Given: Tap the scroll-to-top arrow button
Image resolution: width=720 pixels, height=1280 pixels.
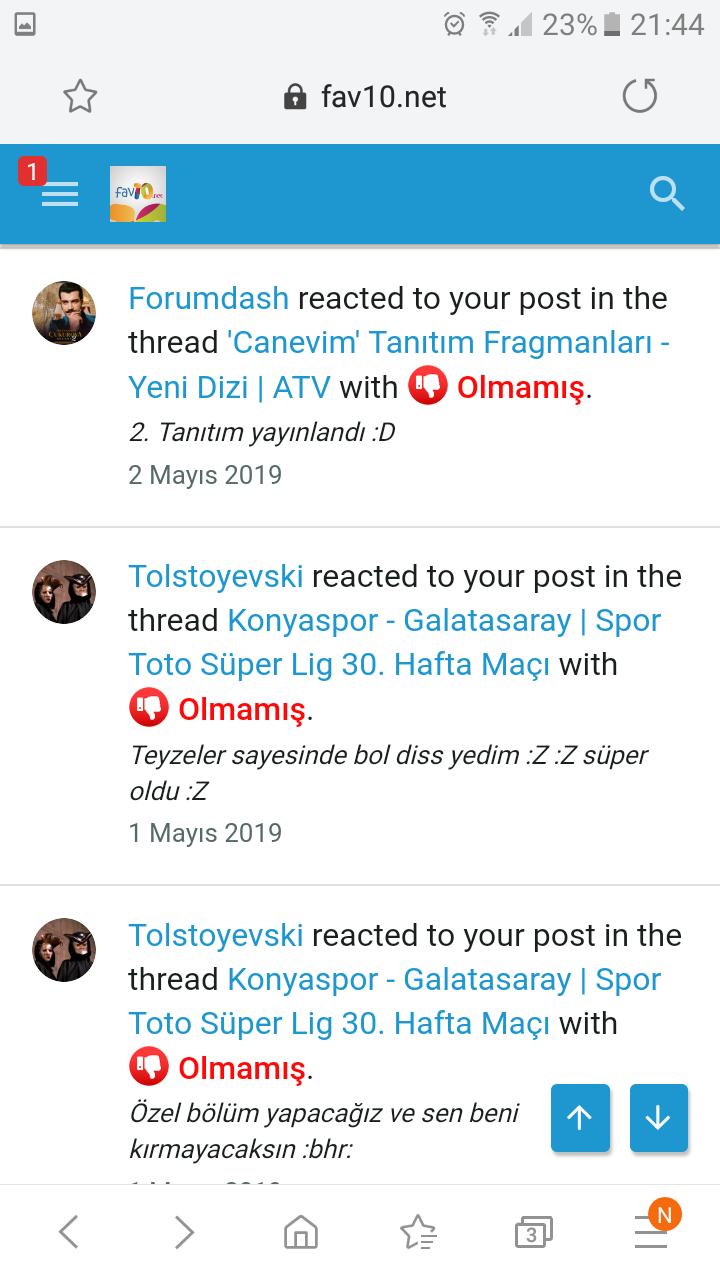Looking at the screenshot, I should pos(580,1118).
